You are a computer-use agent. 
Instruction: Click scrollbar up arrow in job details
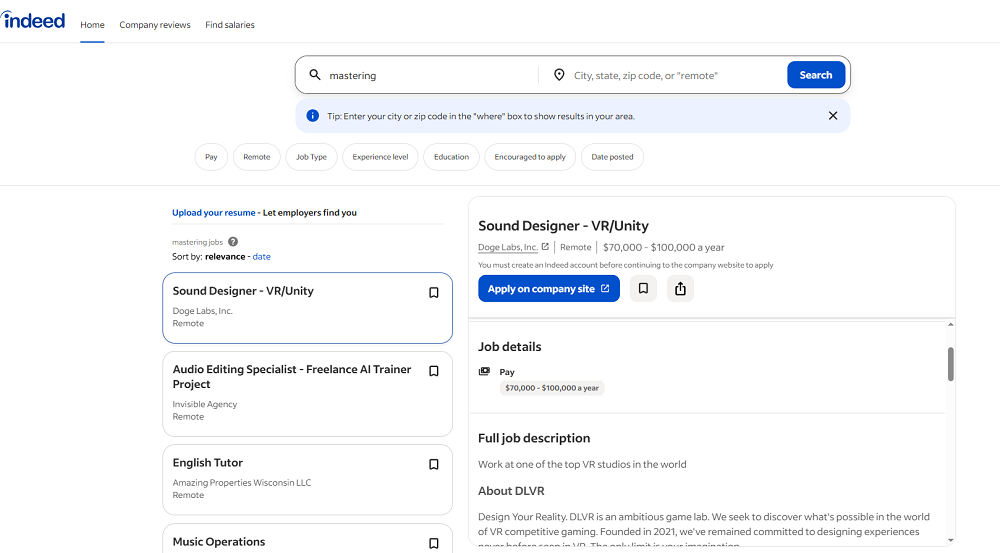950,325
